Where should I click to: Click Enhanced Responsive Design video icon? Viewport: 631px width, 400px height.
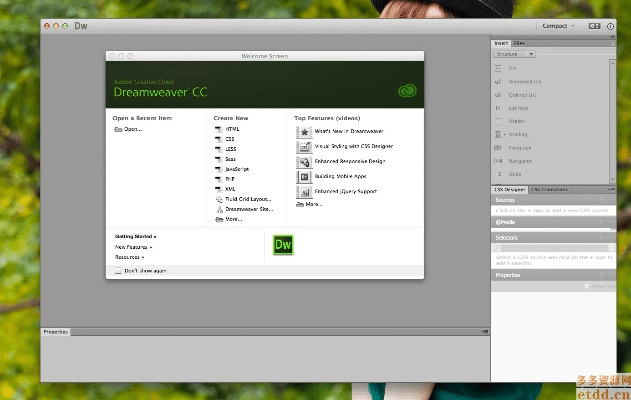304,161
